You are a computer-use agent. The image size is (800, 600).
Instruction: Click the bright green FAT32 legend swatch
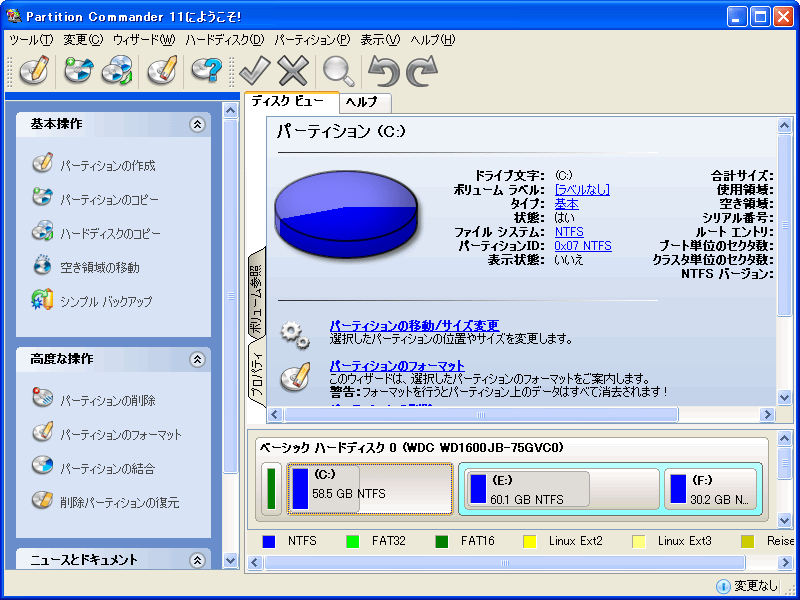pos(353,541)
